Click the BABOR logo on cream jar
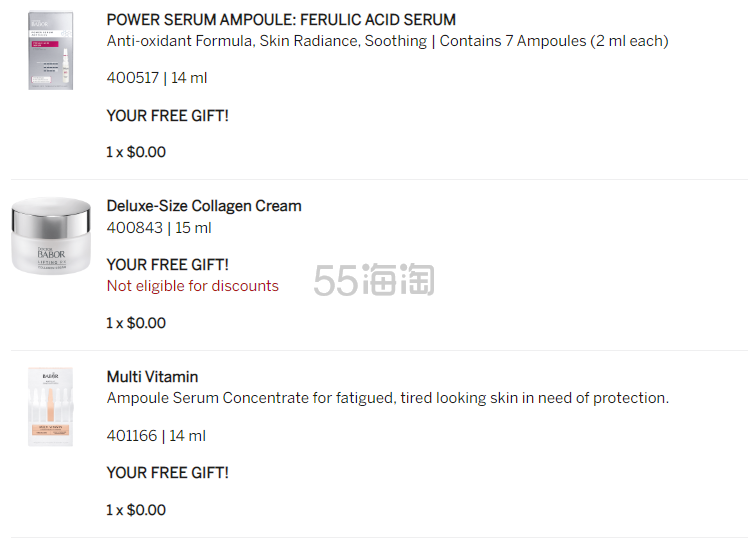This screenshot has width=748, height=560. click(x=51, y=253)
